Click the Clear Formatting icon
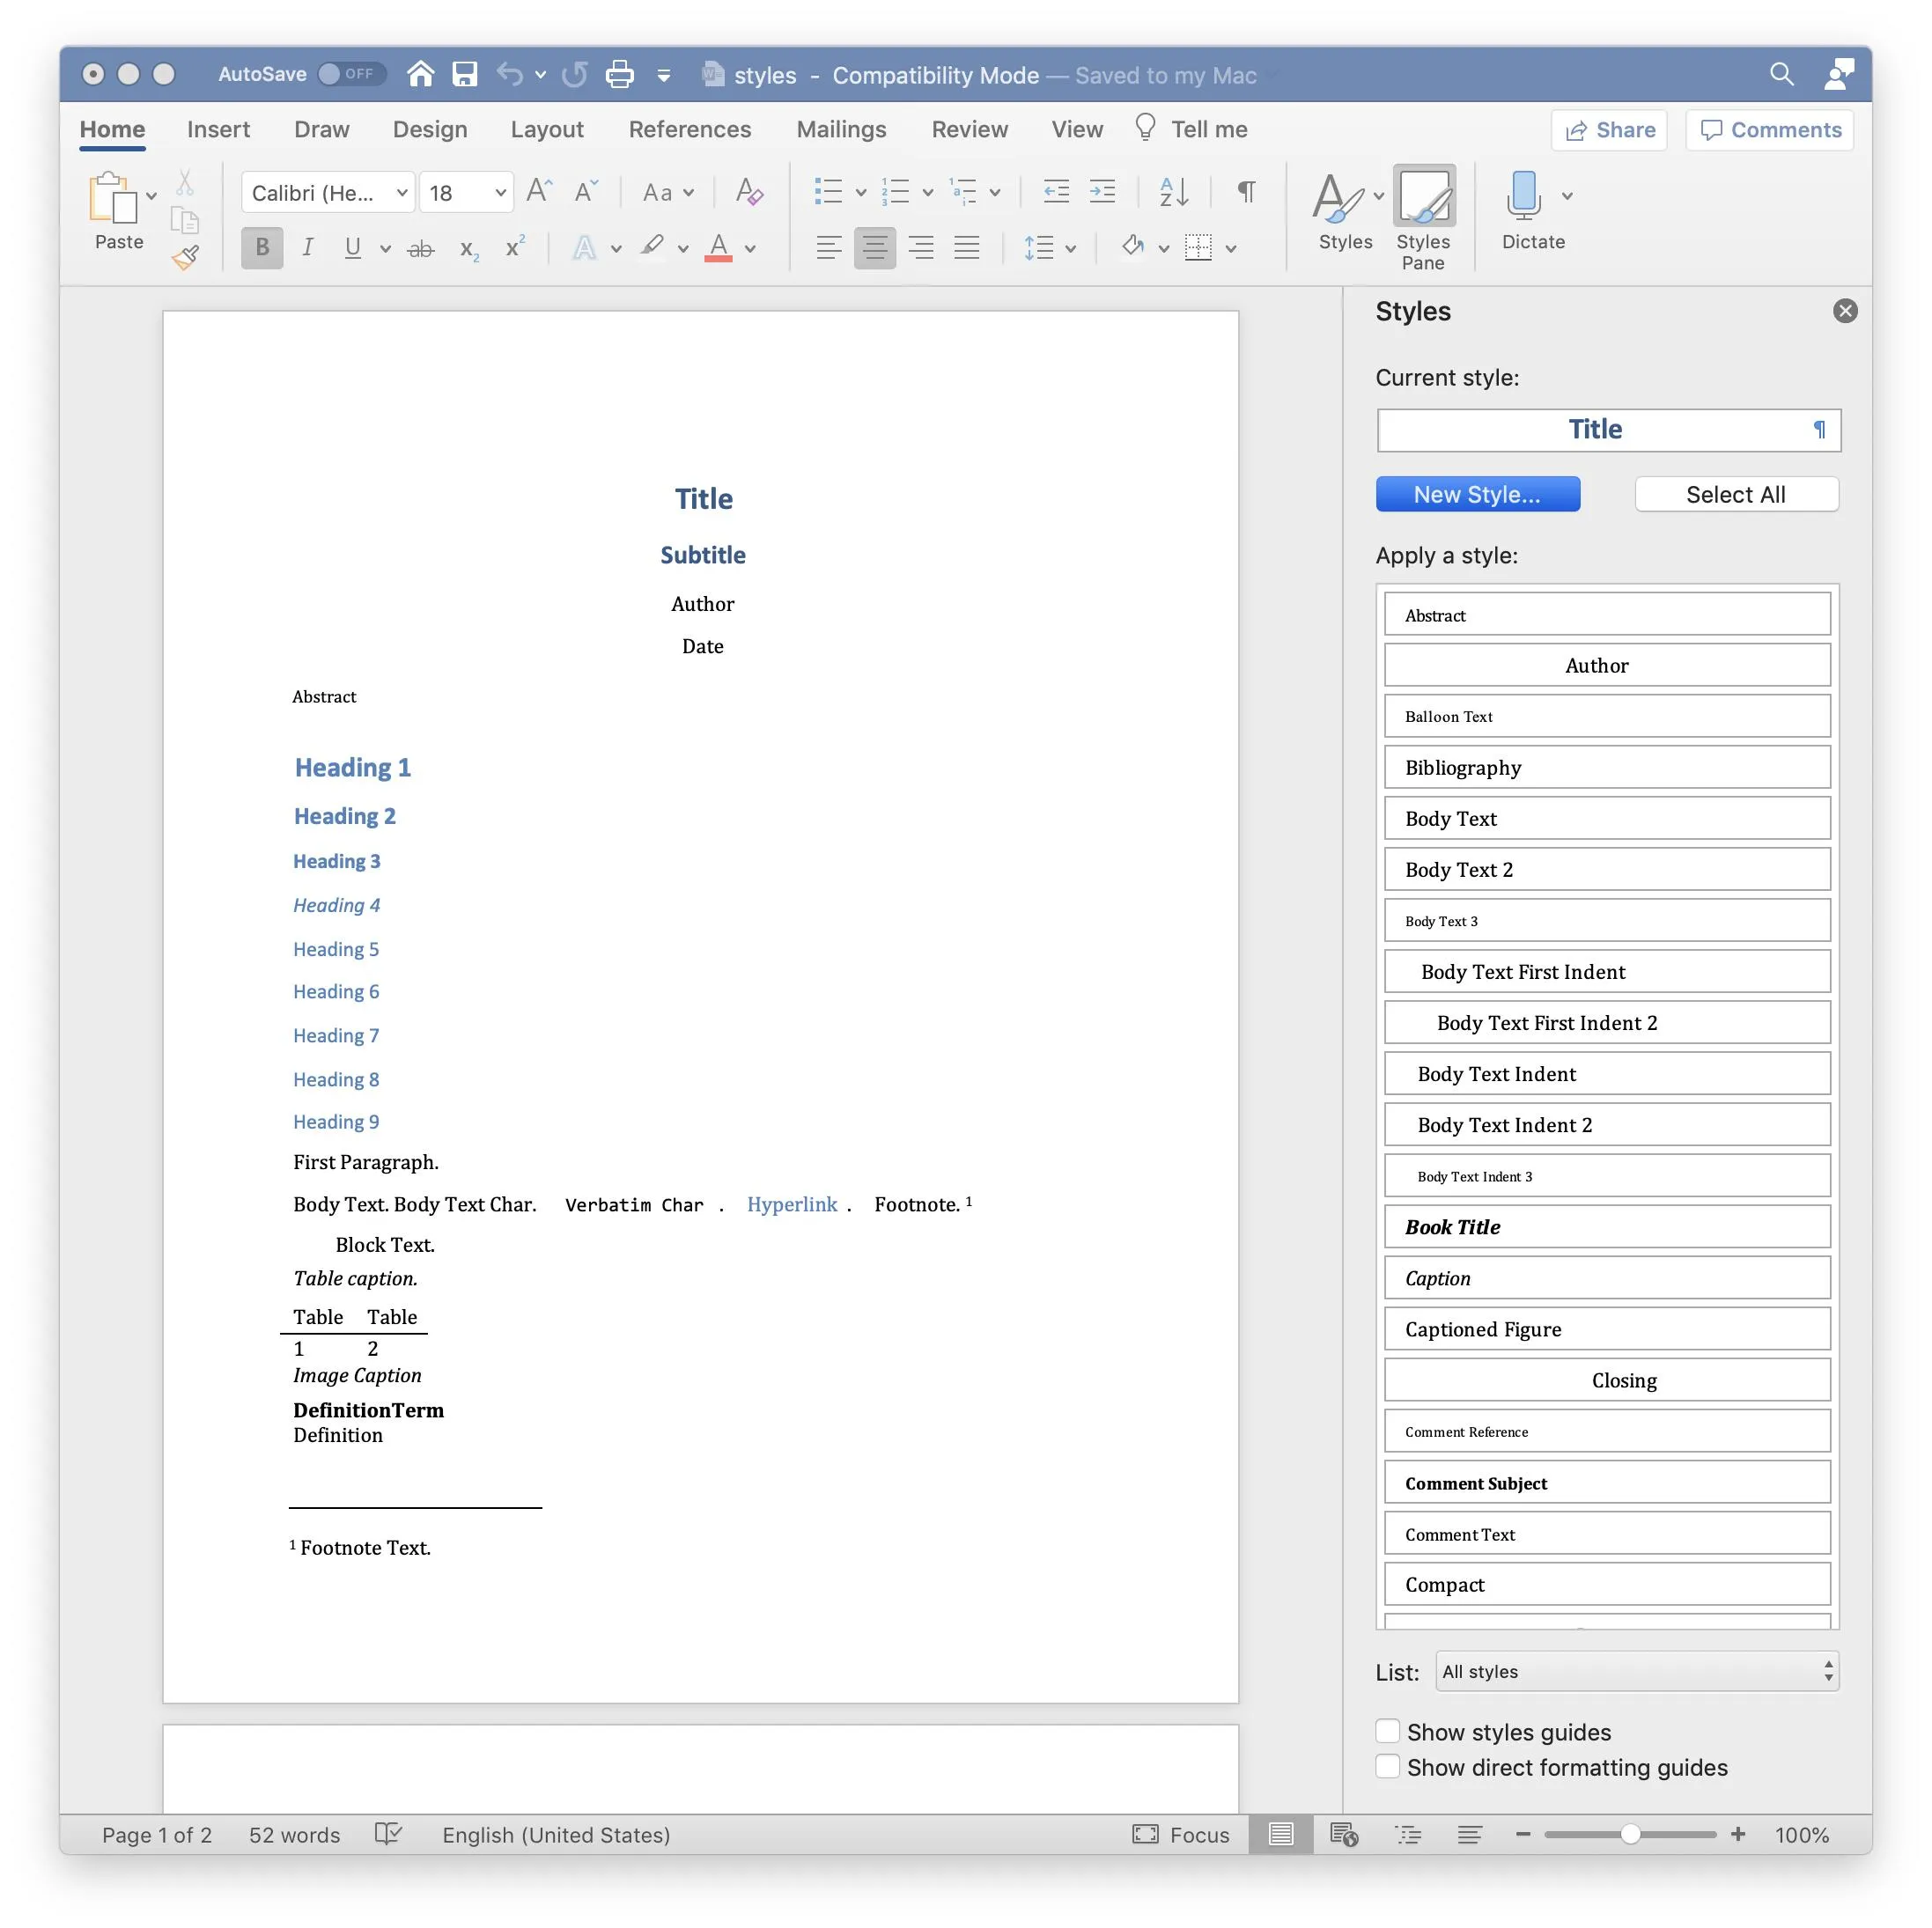1932x1928 pixels. [x=749, y=191]
